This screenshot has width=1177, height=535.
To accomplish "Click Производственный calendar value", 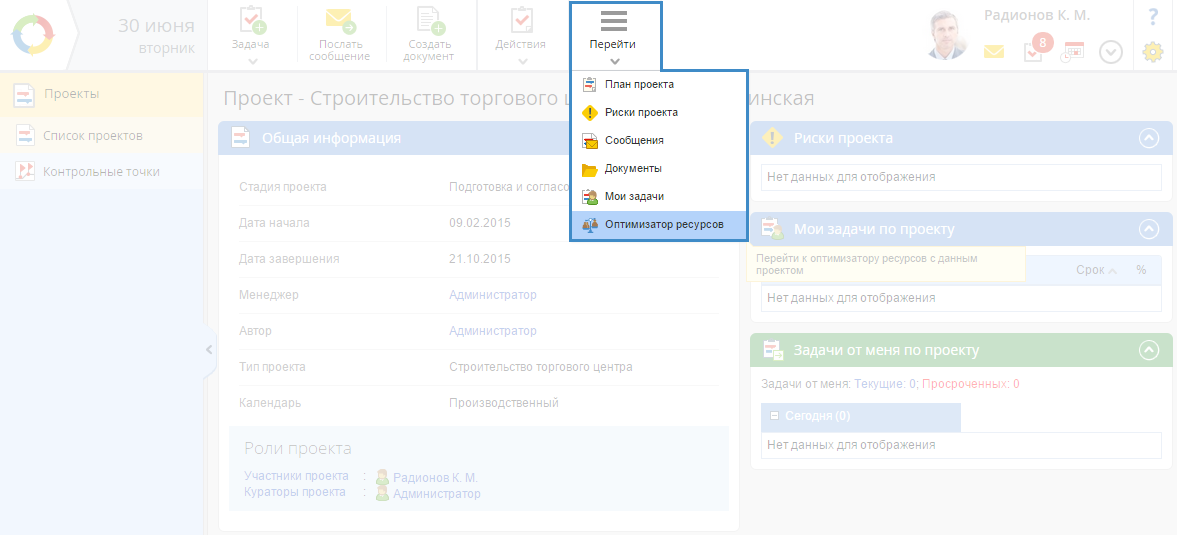I will click(x=504, y=403).
